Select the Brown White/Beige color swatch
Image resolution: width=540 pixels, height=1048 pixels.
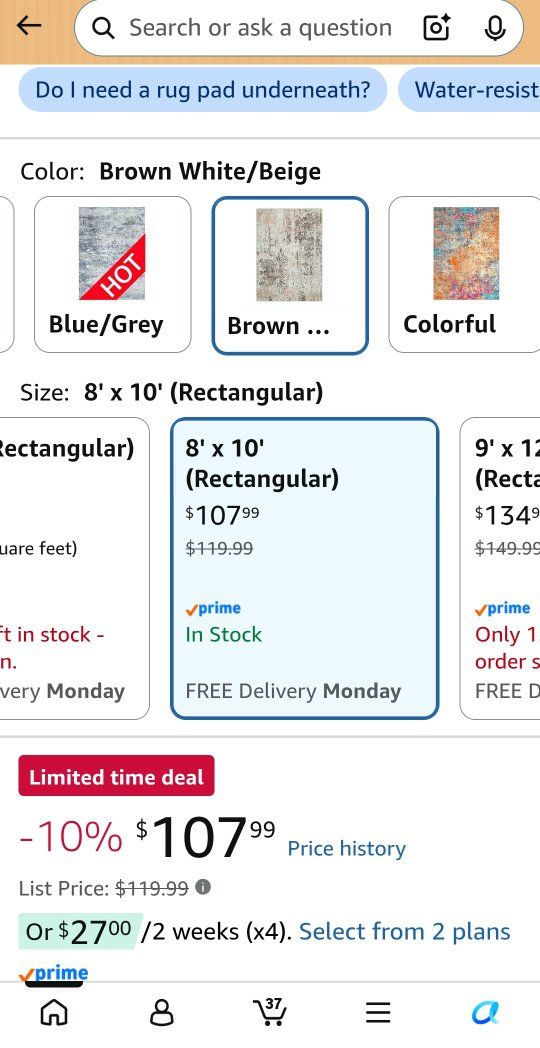click(290, 275)
